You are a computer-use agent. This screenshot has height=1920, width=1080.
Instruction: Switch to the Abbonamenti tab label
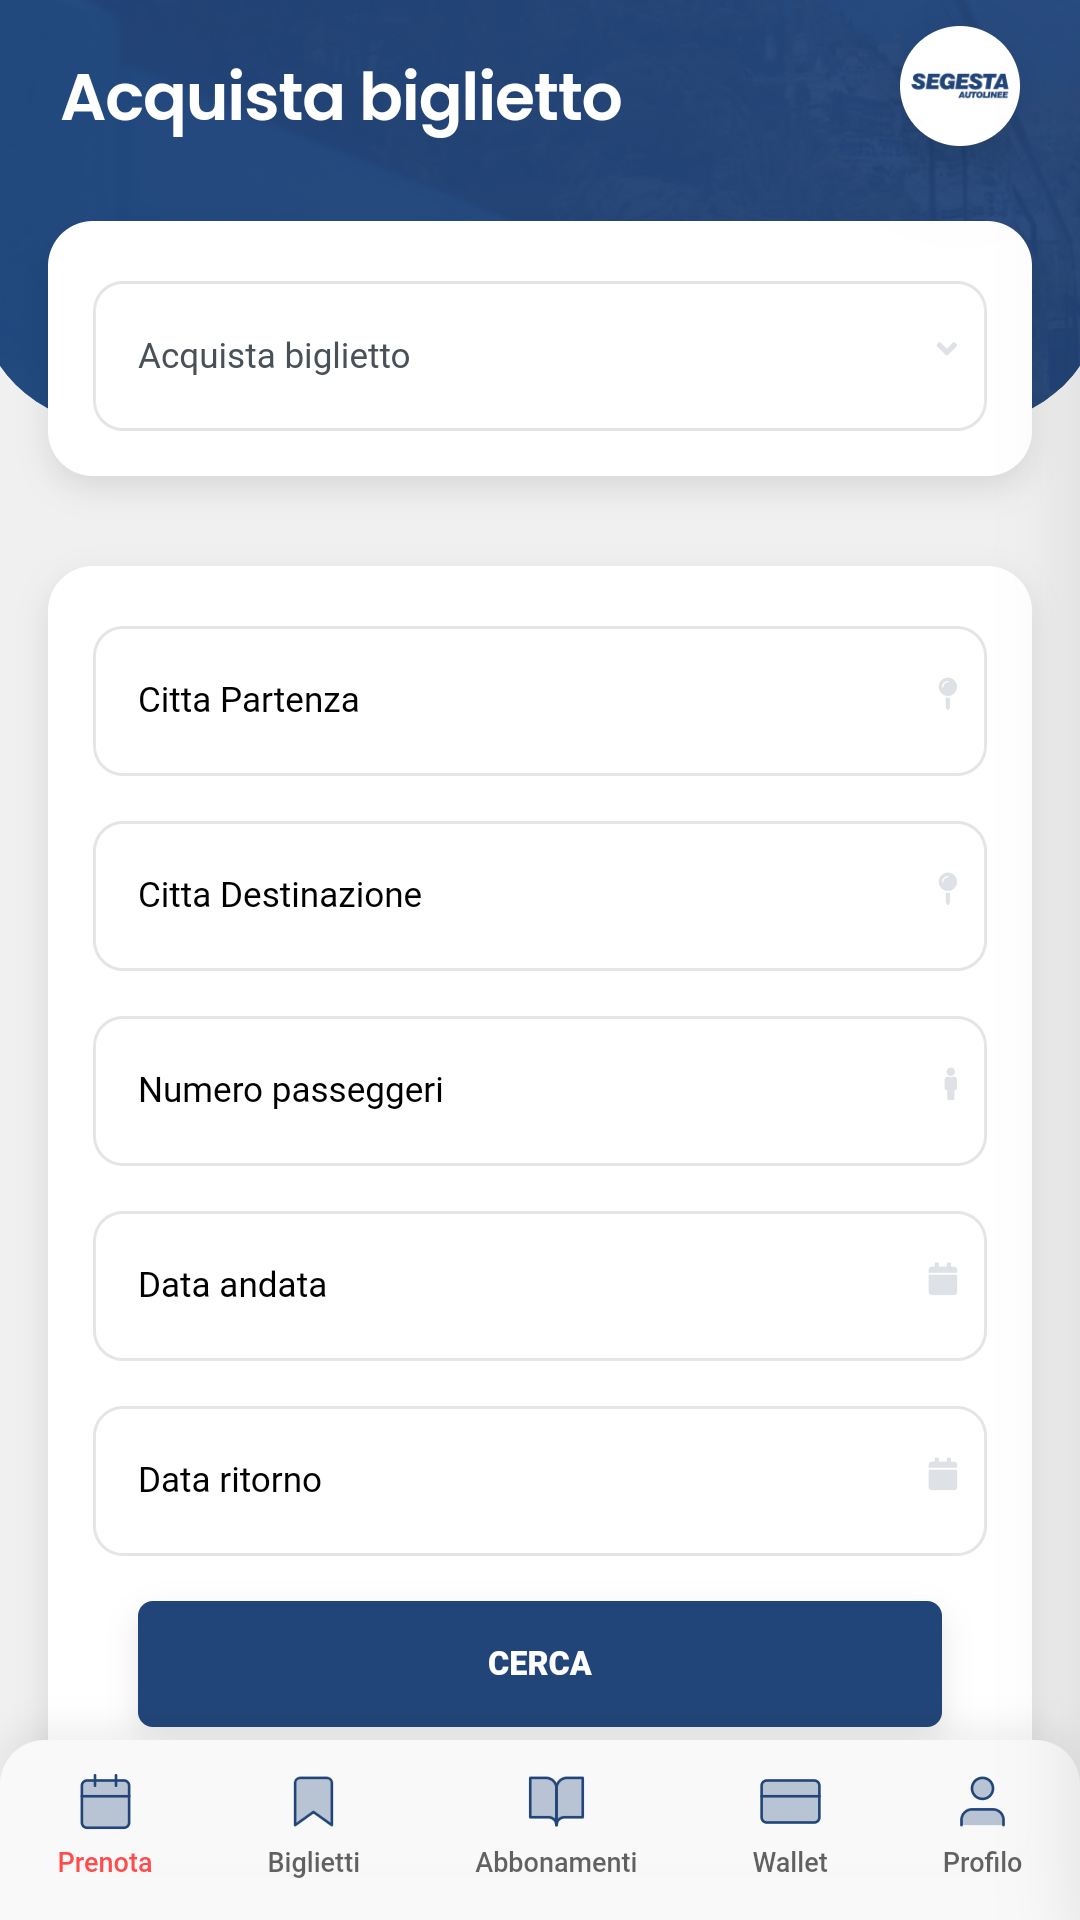coord(556,1862)
